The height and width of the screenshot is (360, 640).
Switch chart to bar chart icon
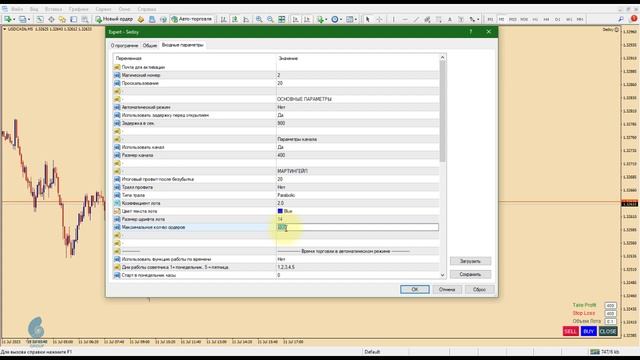[224, 19]
